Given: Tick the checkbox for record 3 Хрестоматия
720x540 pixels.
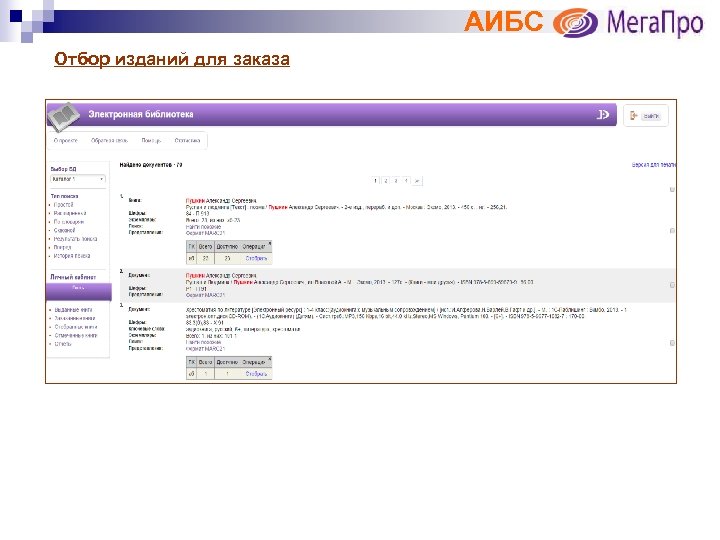Looking at the screenshot, I should tap(672, 343).
